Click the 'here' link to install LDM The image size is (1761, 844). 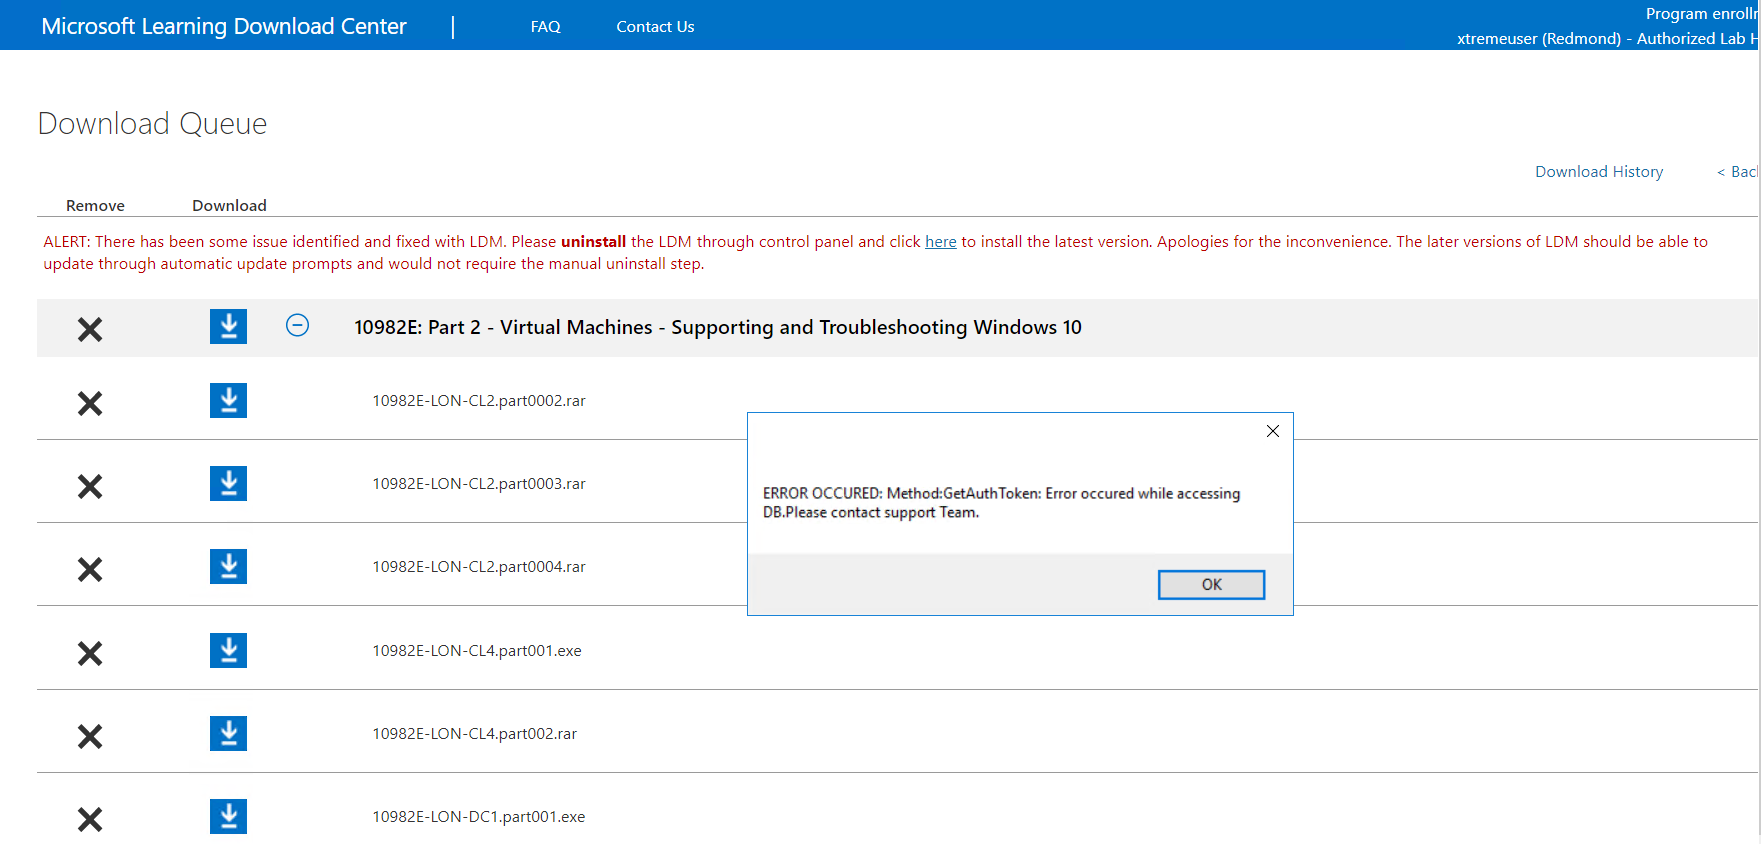(940, 242)
